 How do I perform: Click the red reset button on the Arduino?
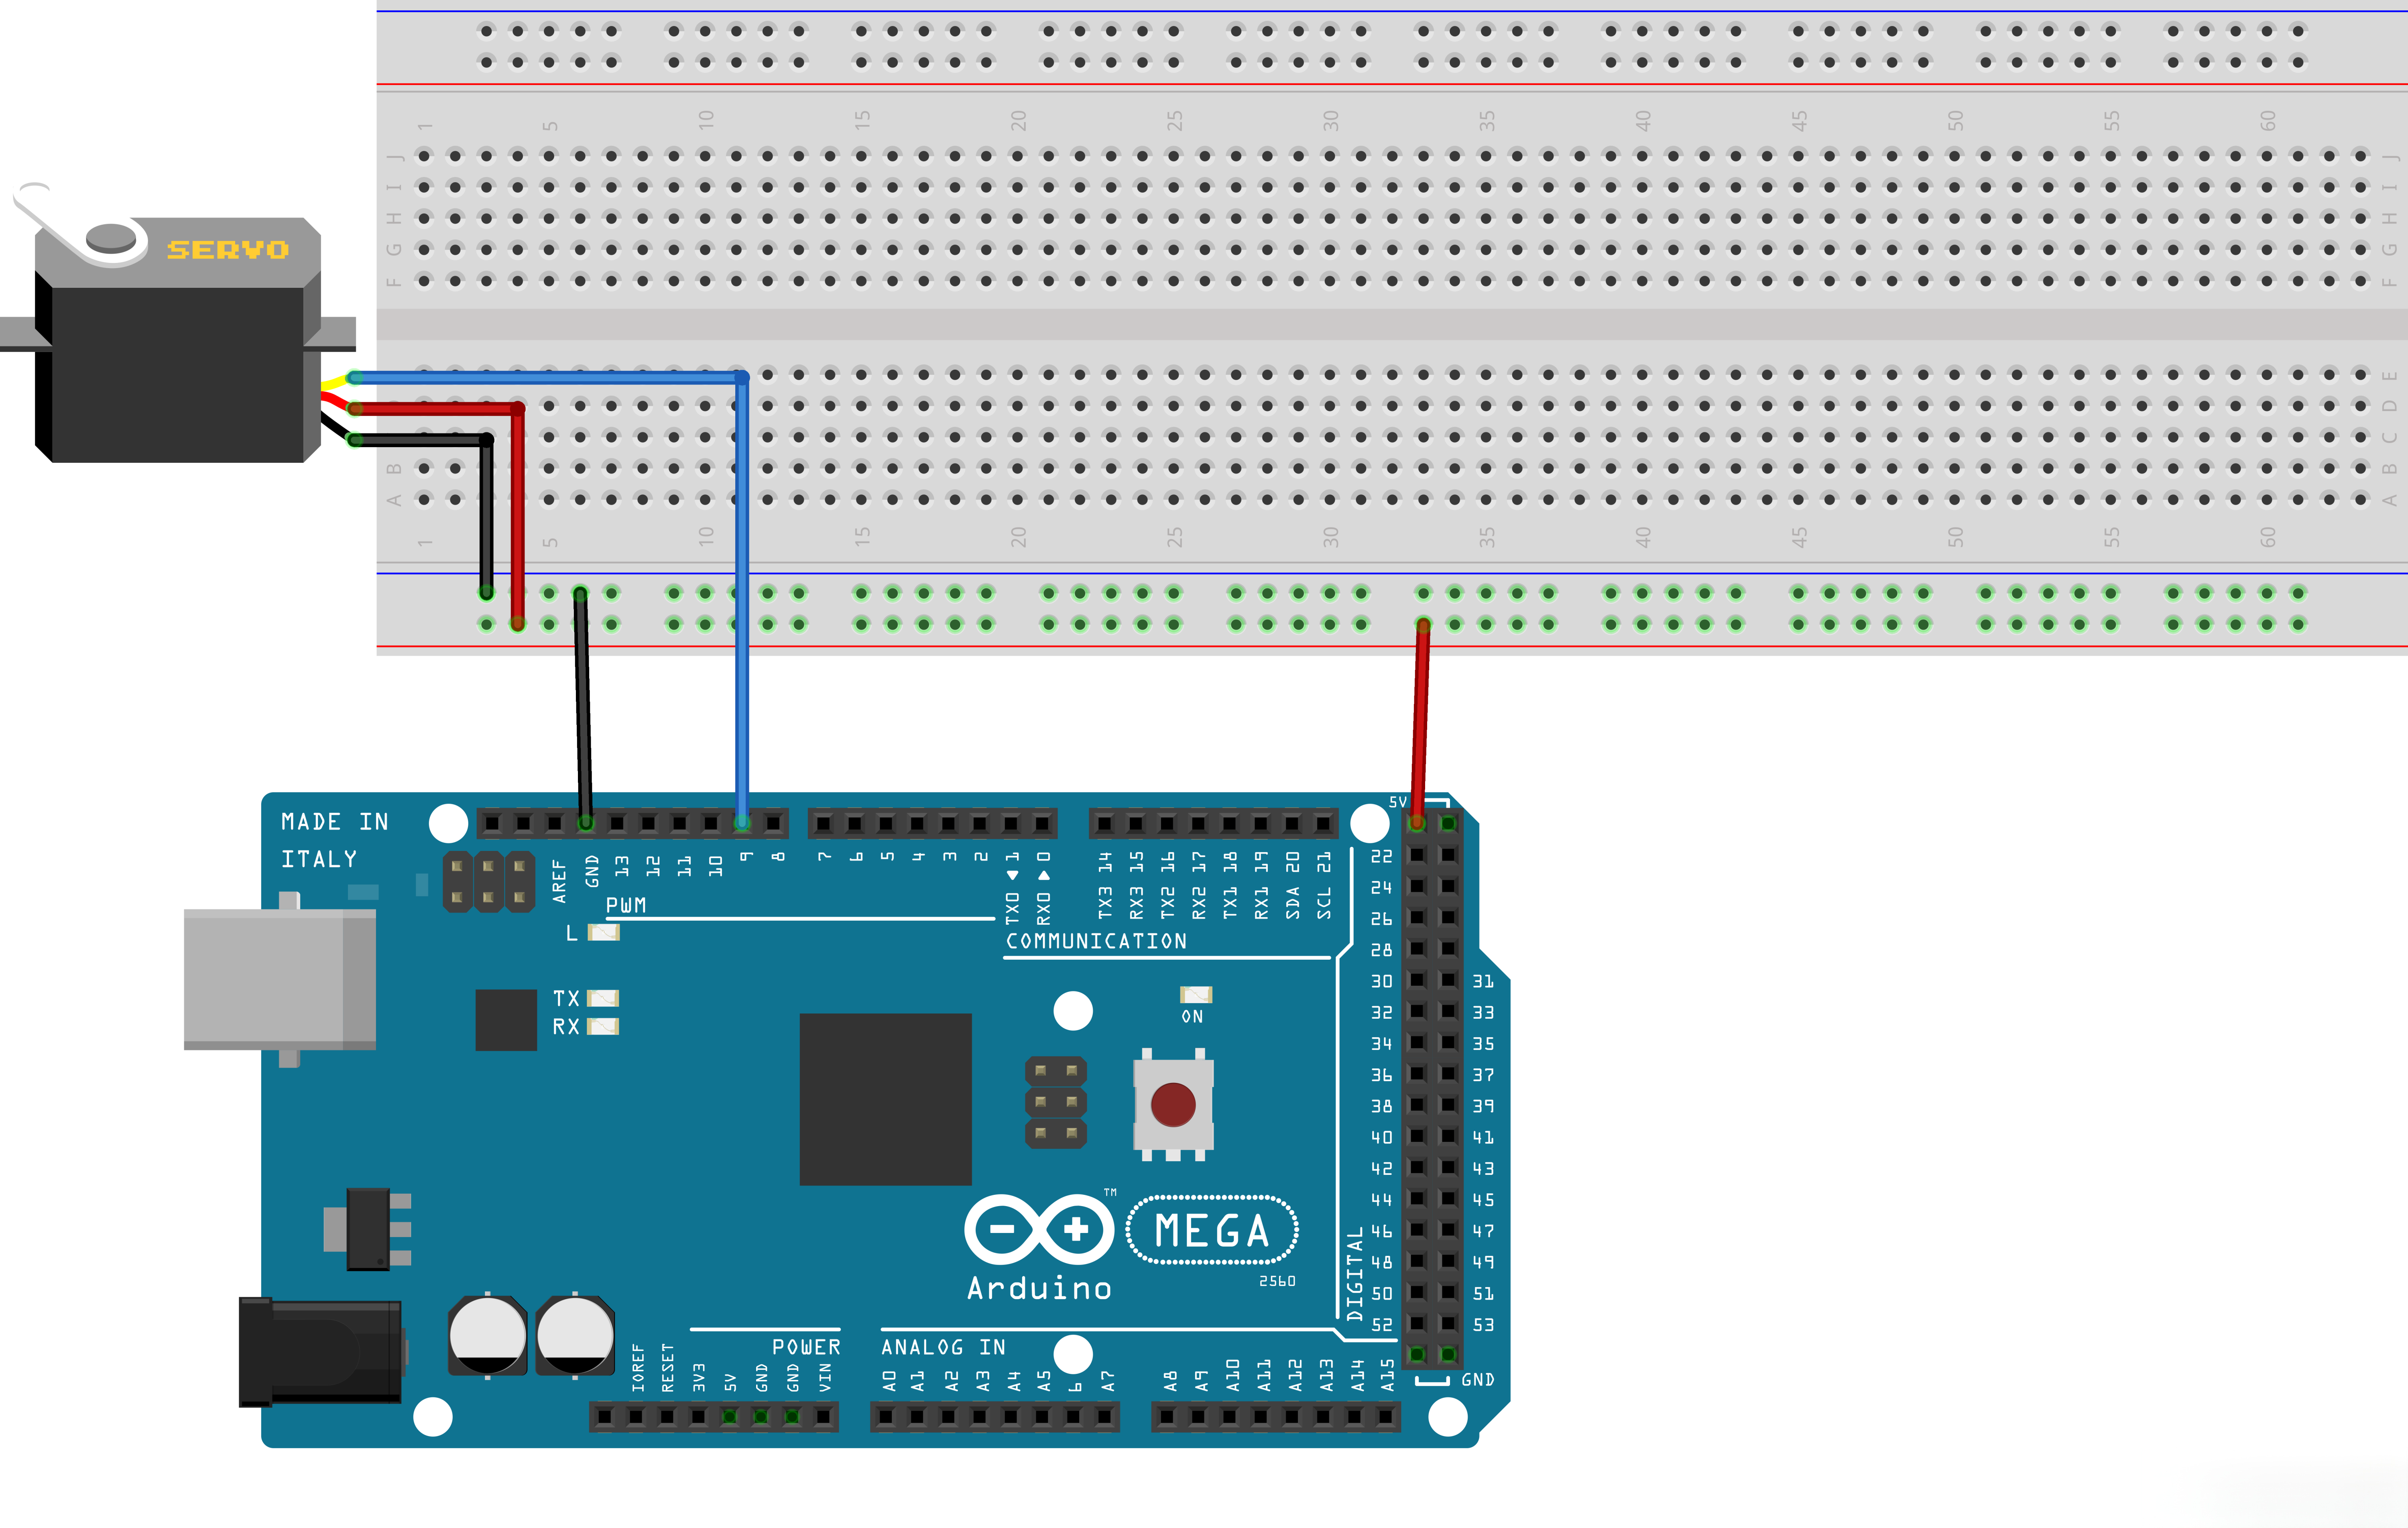1173,1105
